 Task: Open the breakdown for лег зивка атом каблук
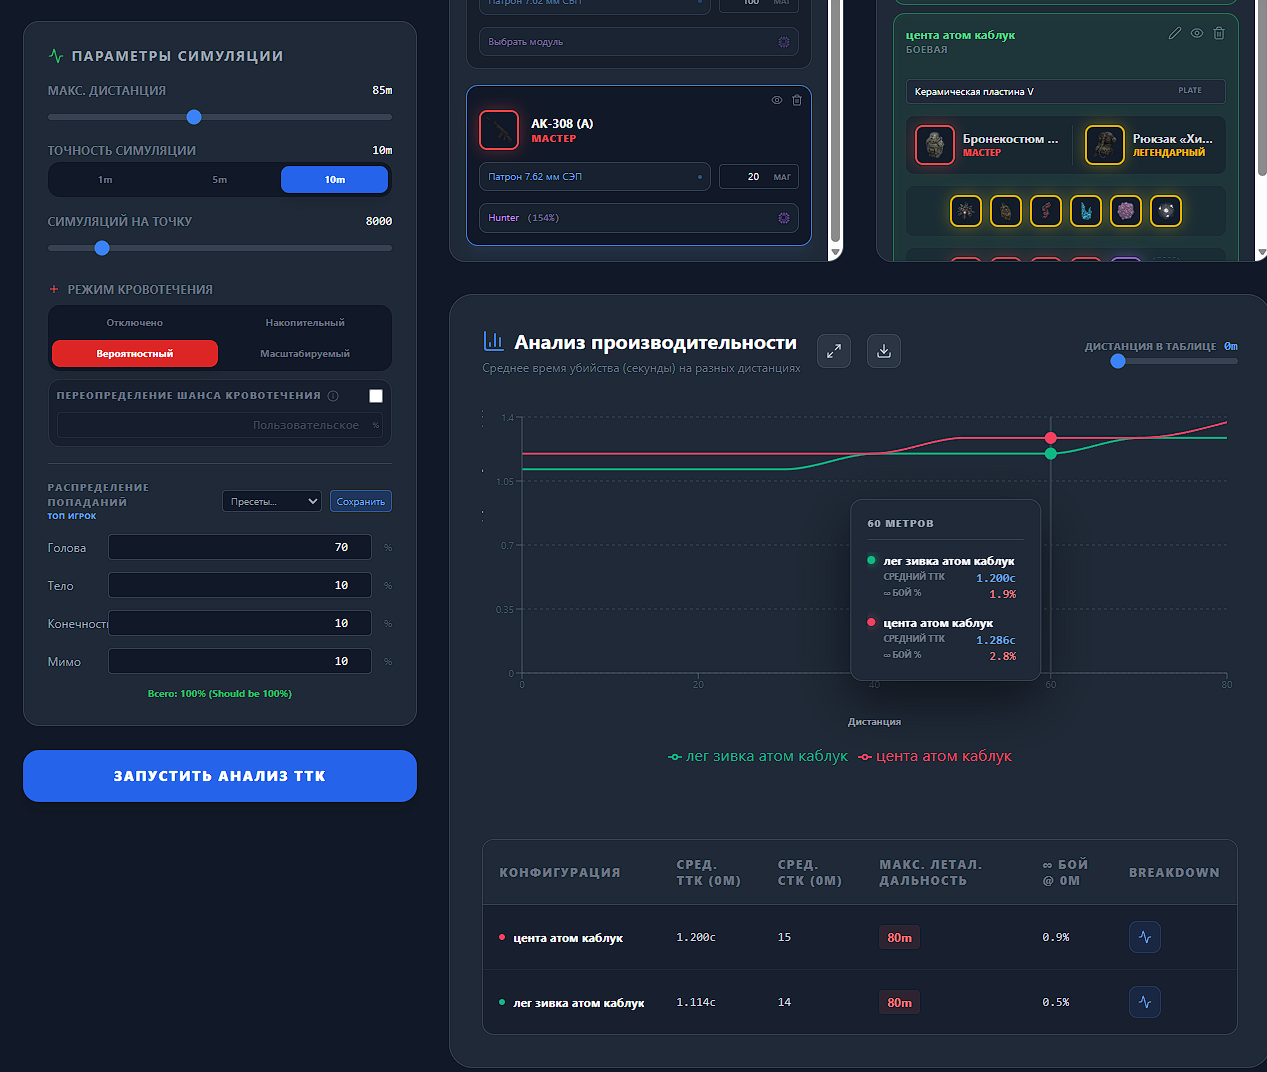1145,1002
